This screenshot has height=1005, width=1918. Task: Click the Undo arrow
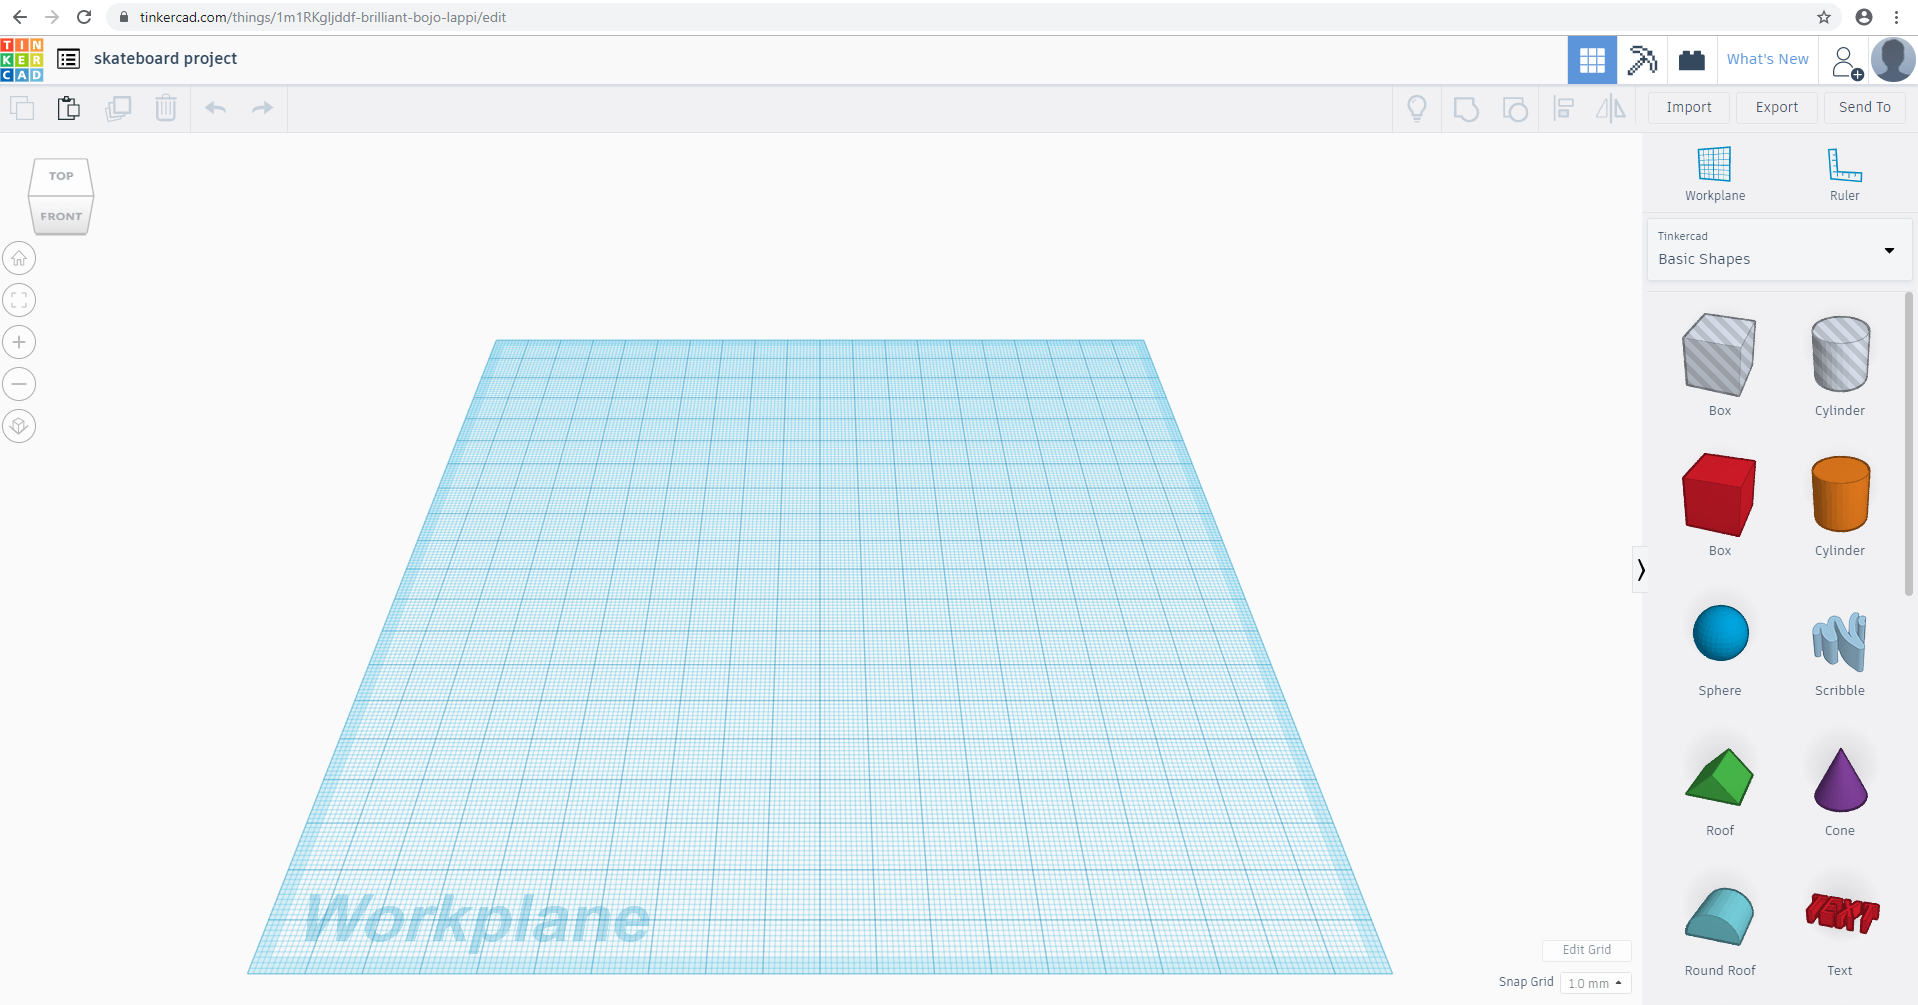click(x=216, y=108)
